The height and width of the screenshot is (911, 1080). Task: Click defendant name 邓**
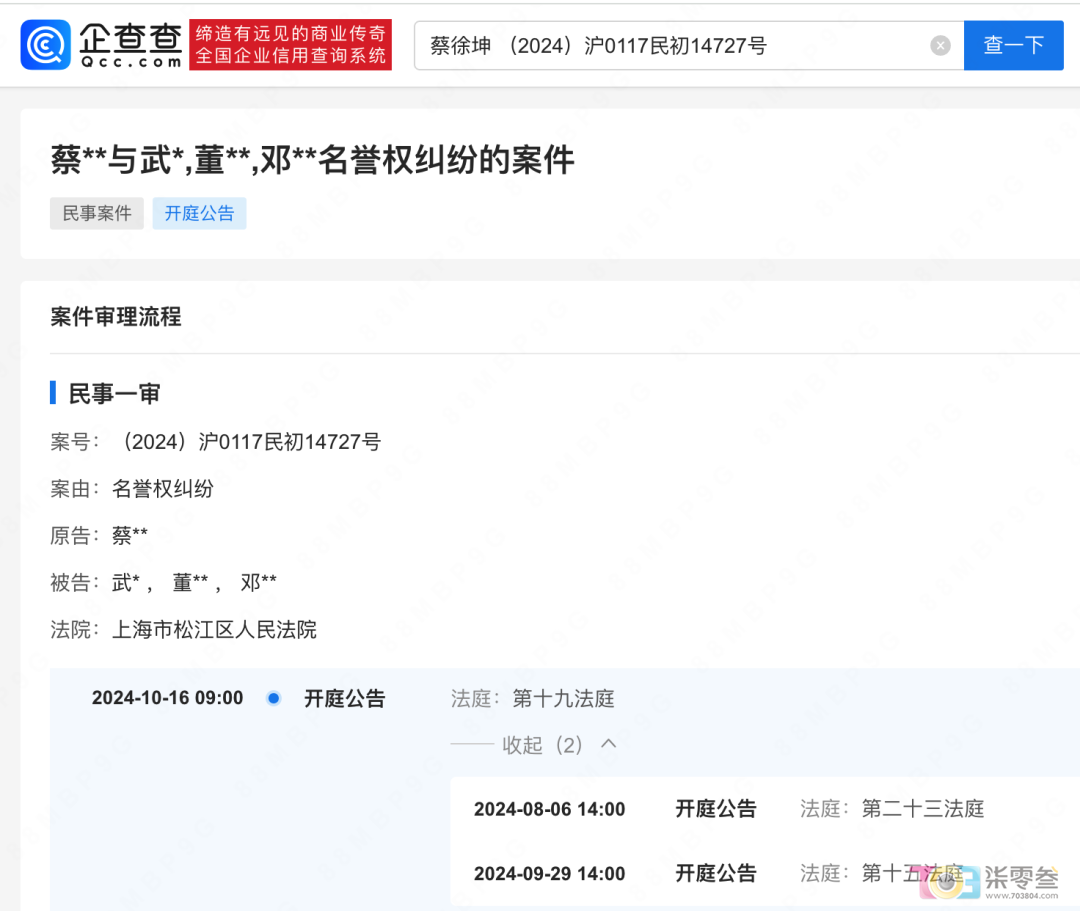pos(258,583)
